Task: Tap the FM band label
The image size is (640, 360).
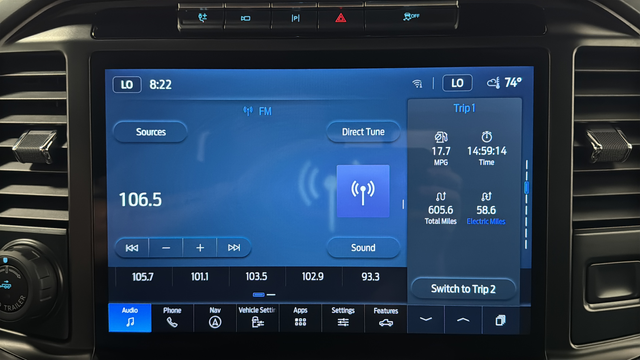Action: [265, 111]
